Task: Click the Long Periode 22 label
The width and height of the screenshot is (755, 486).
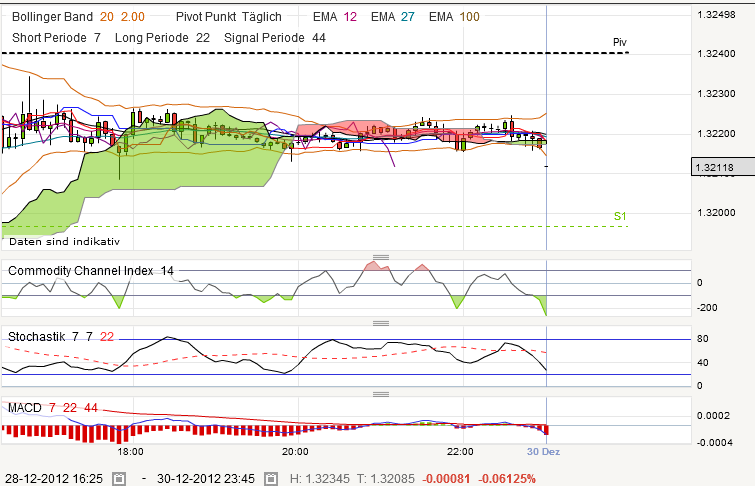Action: click(x=162, y=38)
